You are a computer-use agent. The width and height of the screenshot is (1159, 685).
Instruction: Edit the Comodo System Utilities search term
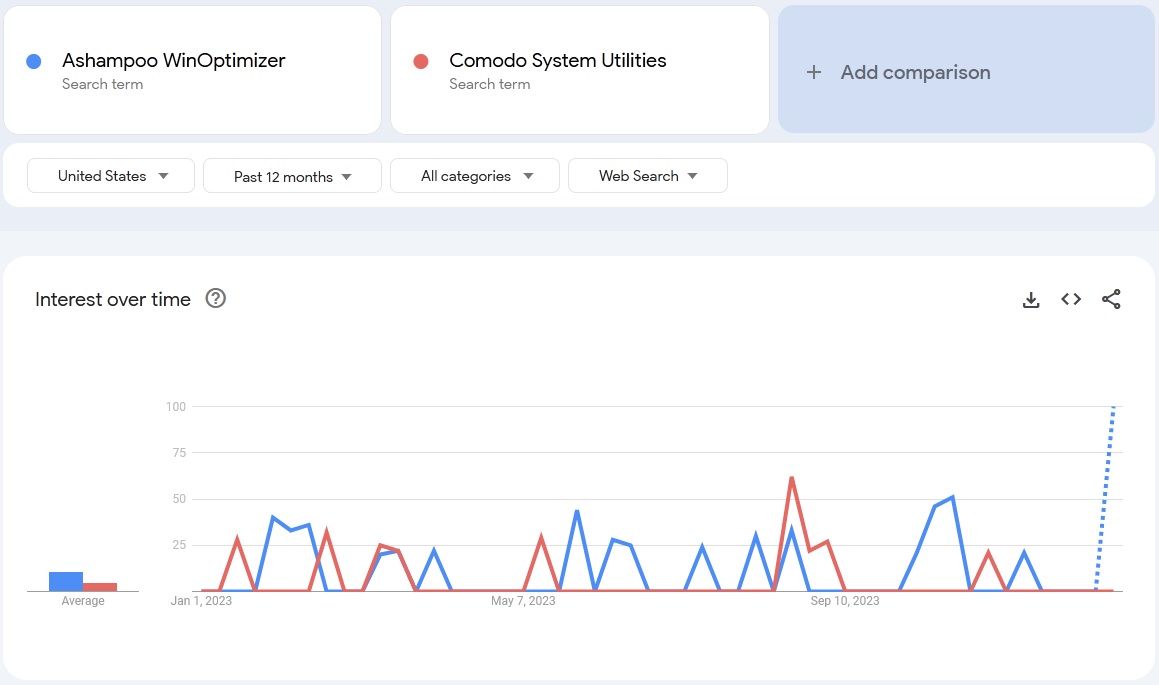tap(580, 70)
